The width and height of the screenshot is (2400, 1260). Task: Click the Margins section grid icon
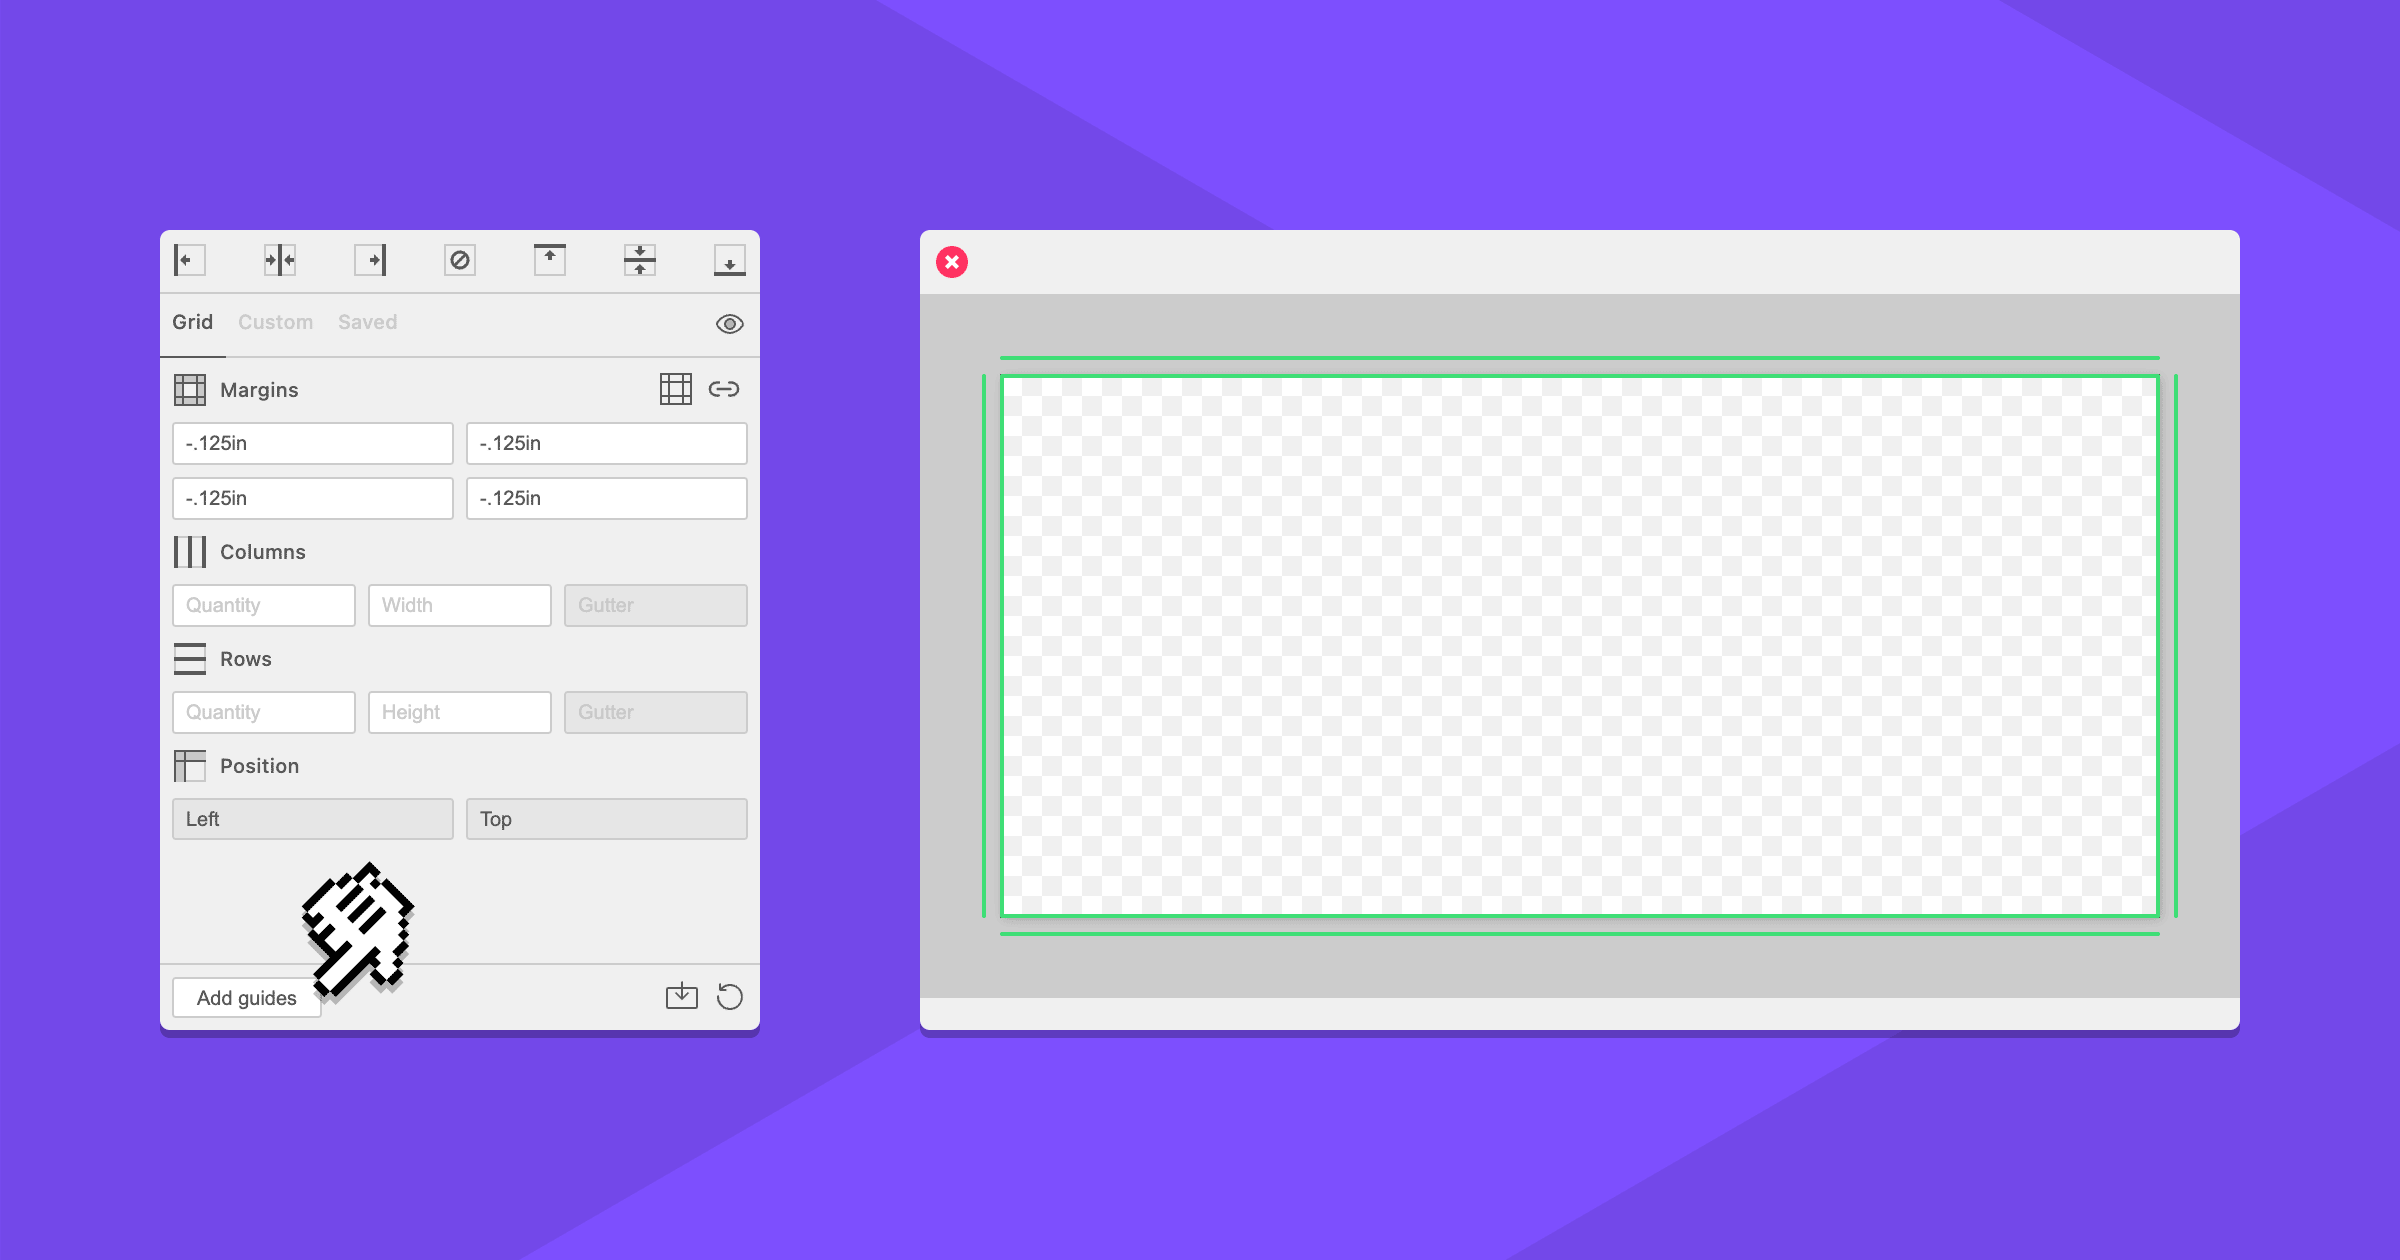coord(191,389)
